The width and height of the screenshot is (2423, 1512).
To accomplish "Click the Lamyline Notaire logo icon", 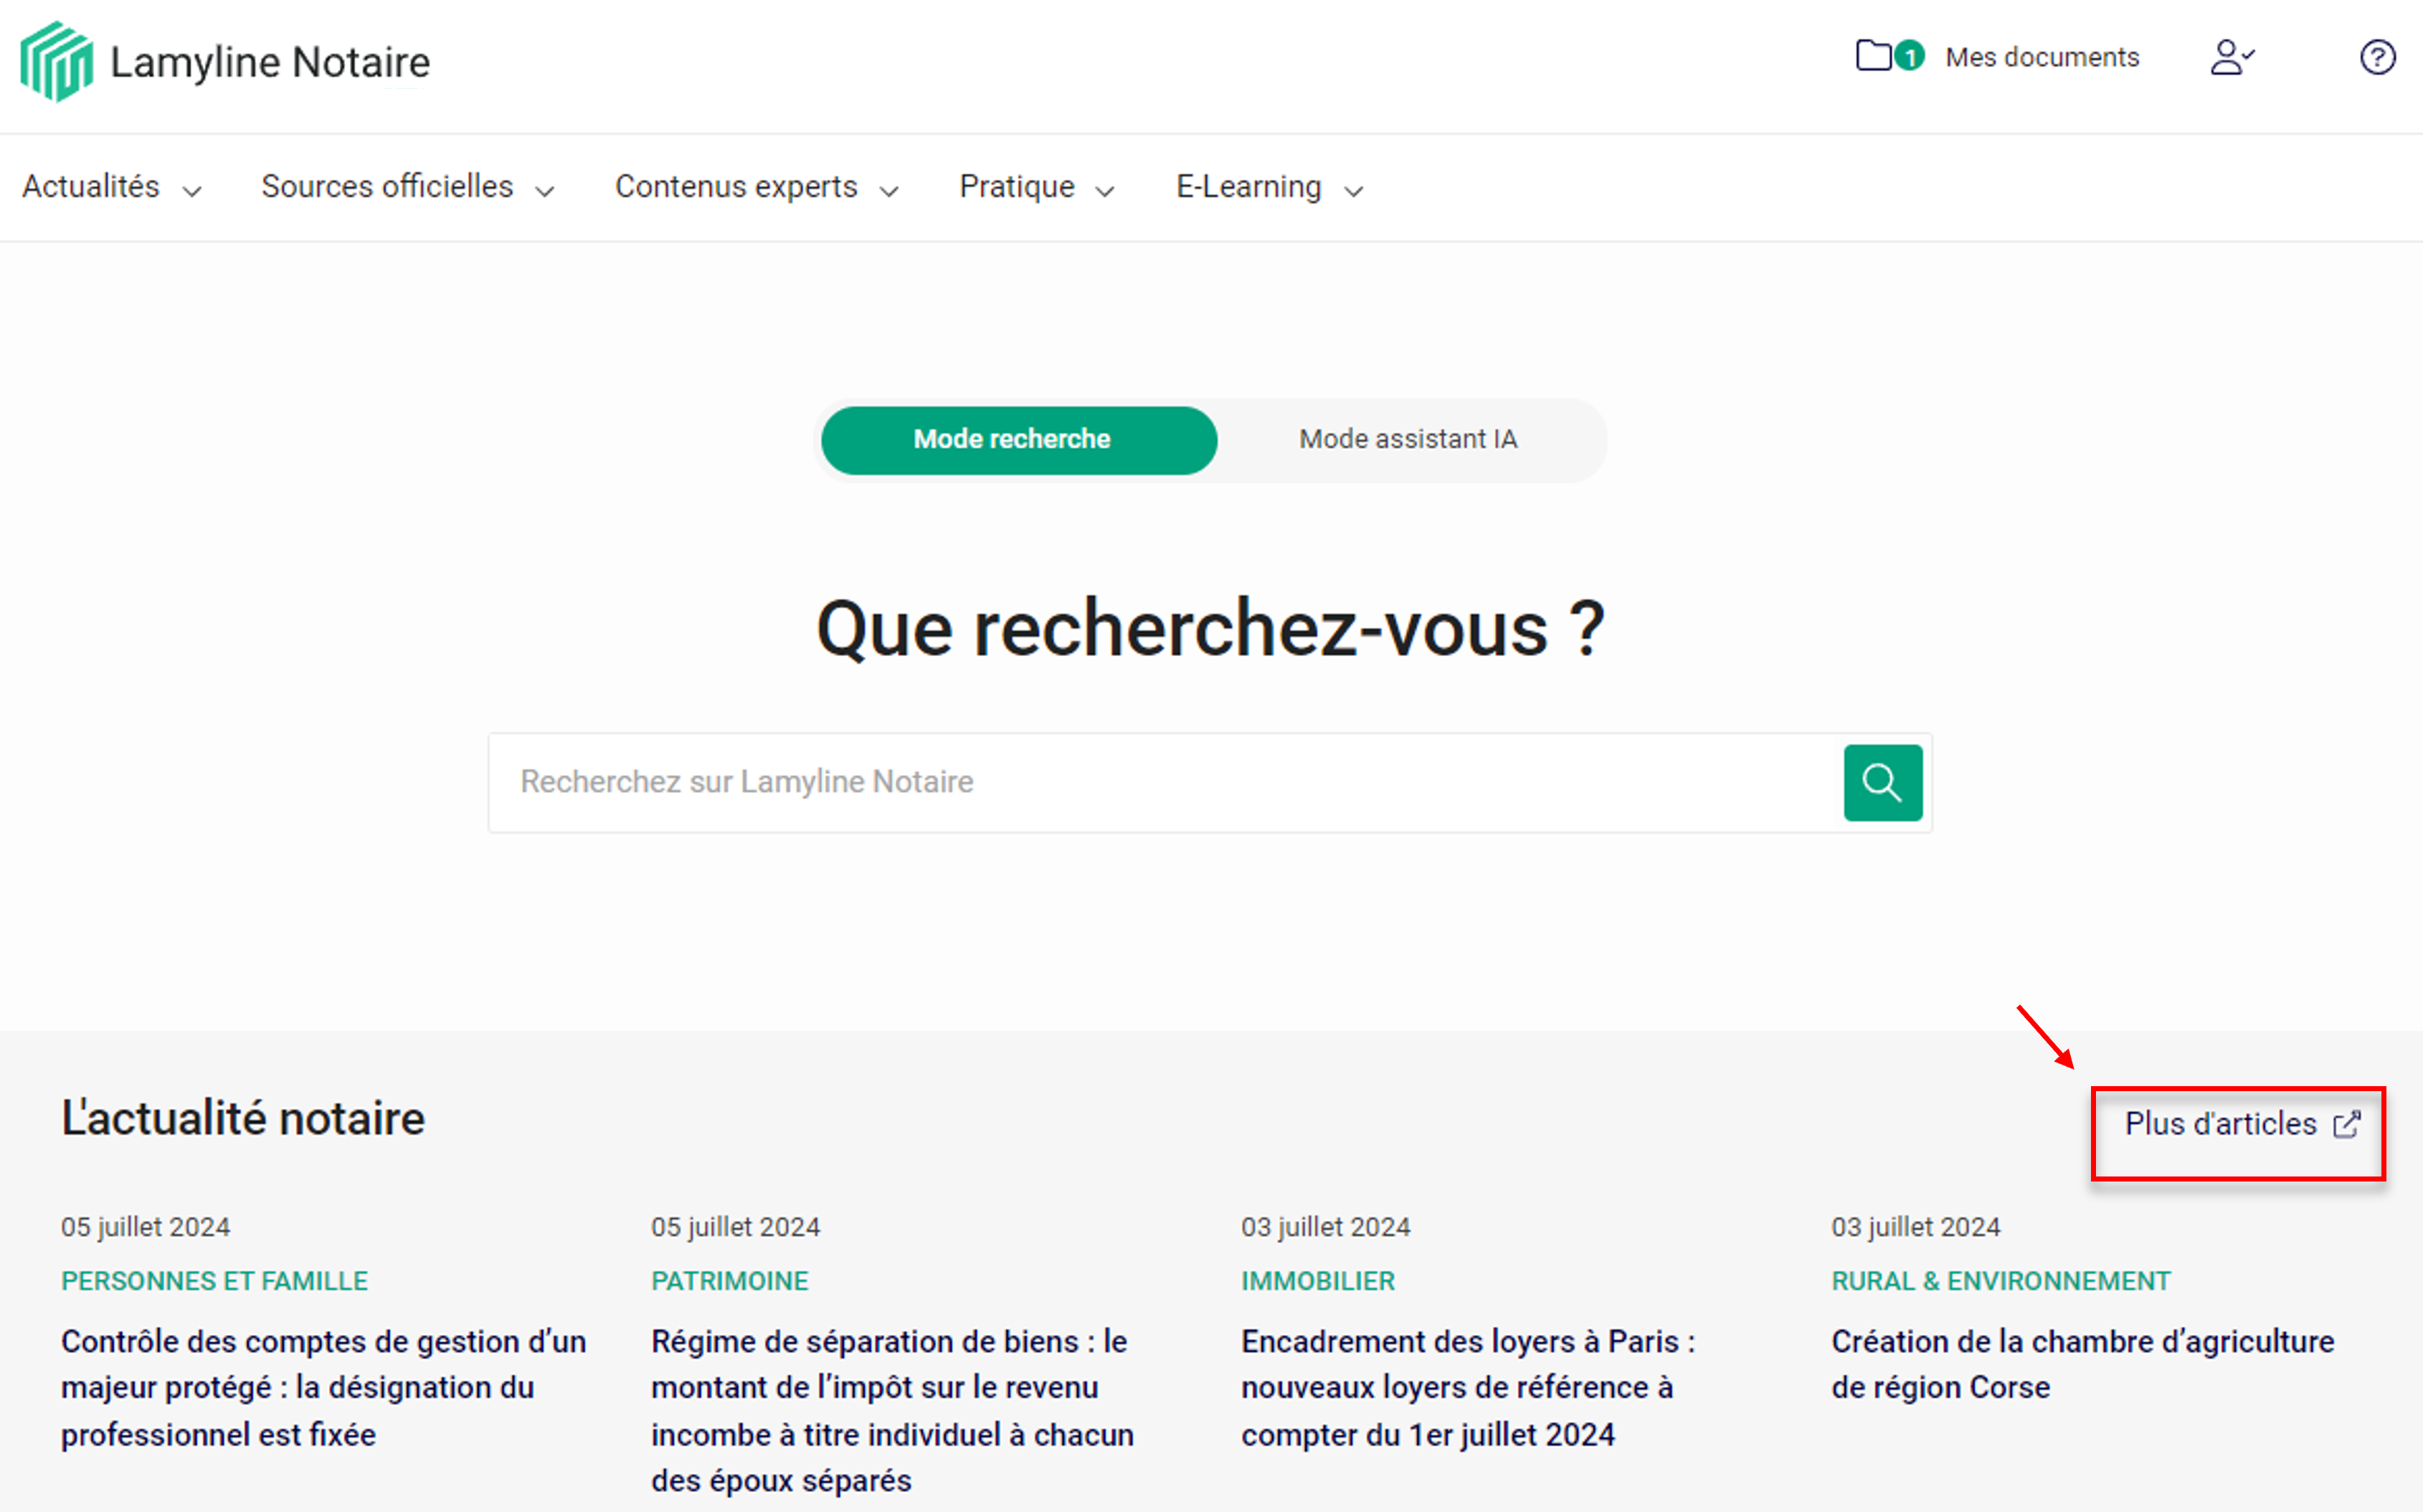I will 57,61.
